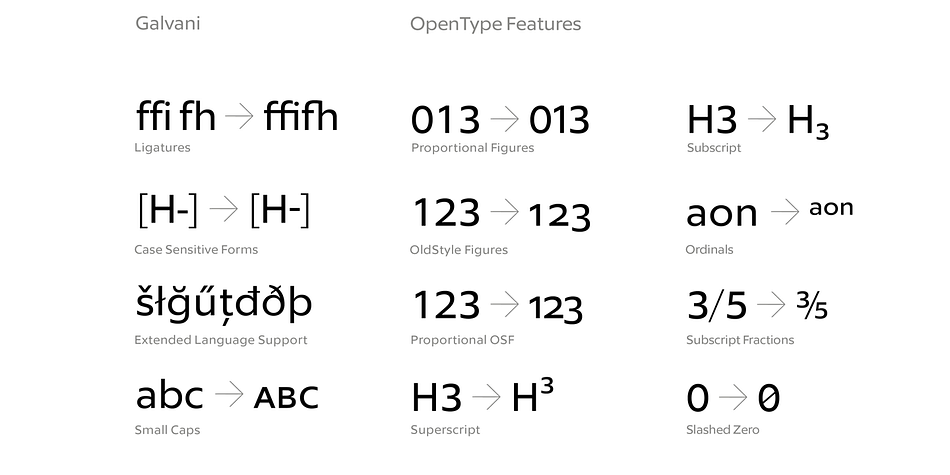This screenshot has width=950, height=475.
Task: Click the arrow in the OldStyle Figures sample
Action: click(x=505, y=211)
